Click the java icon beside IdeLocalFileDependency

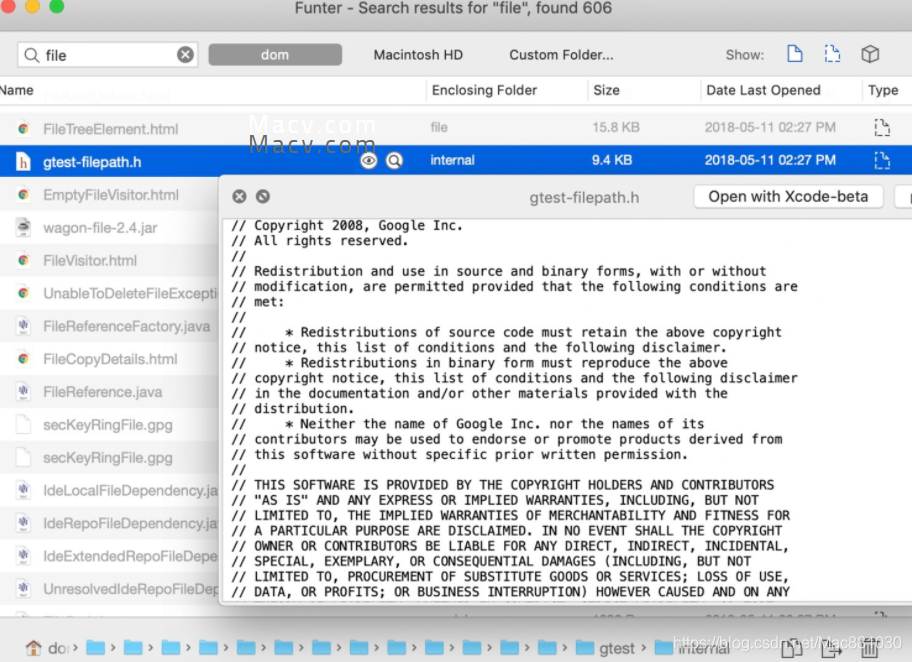tap(23, 490)
